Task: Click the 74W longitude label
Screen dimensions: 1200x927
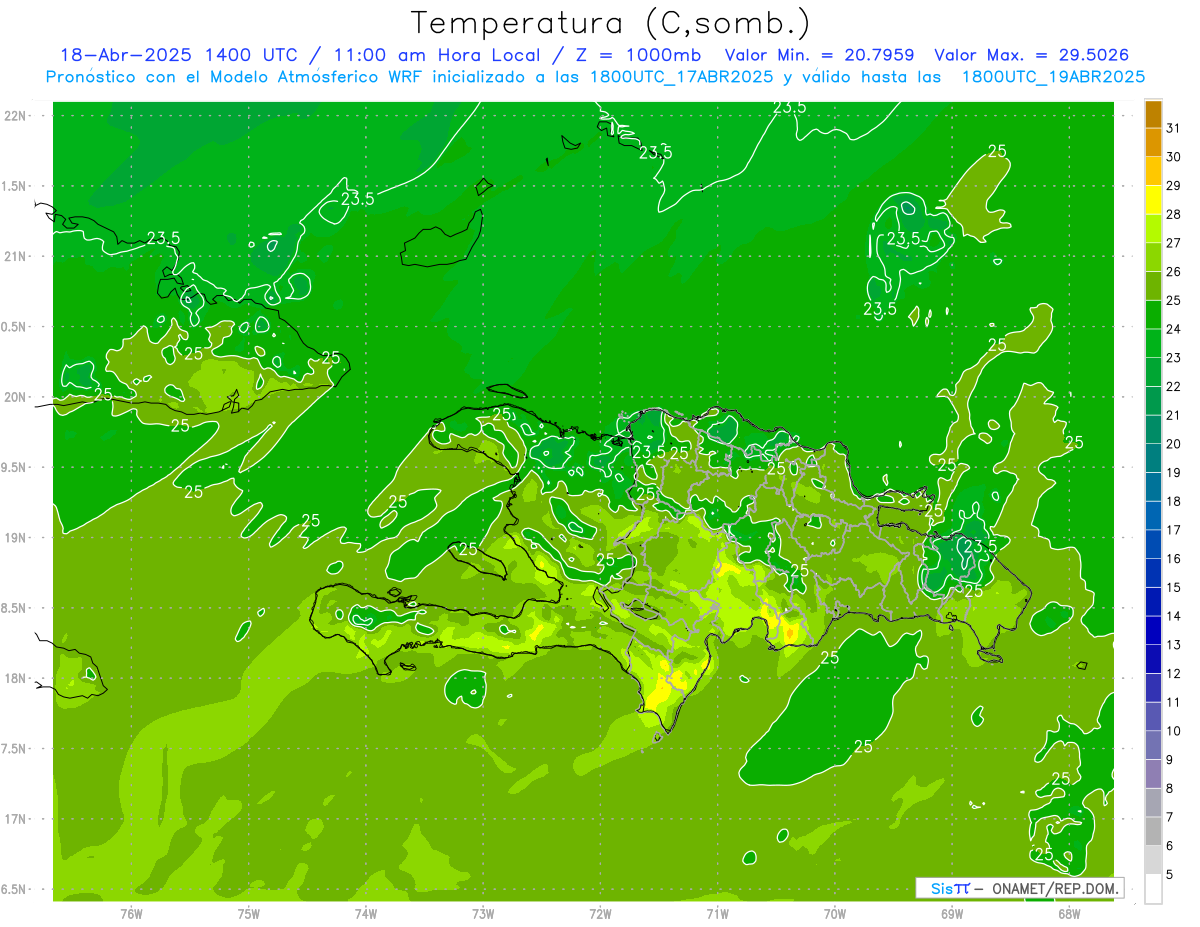Action: point(366,913)
